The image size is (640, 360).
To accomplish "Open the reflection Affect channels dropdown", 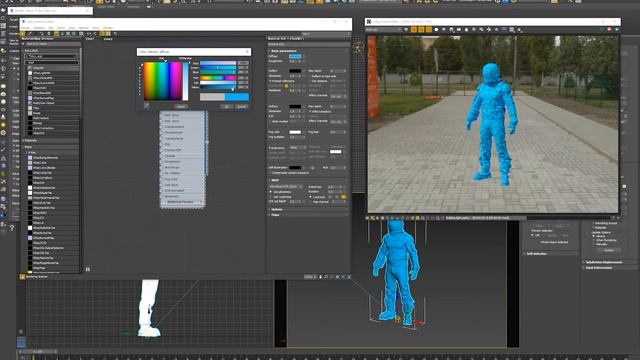I will point(338,96).
